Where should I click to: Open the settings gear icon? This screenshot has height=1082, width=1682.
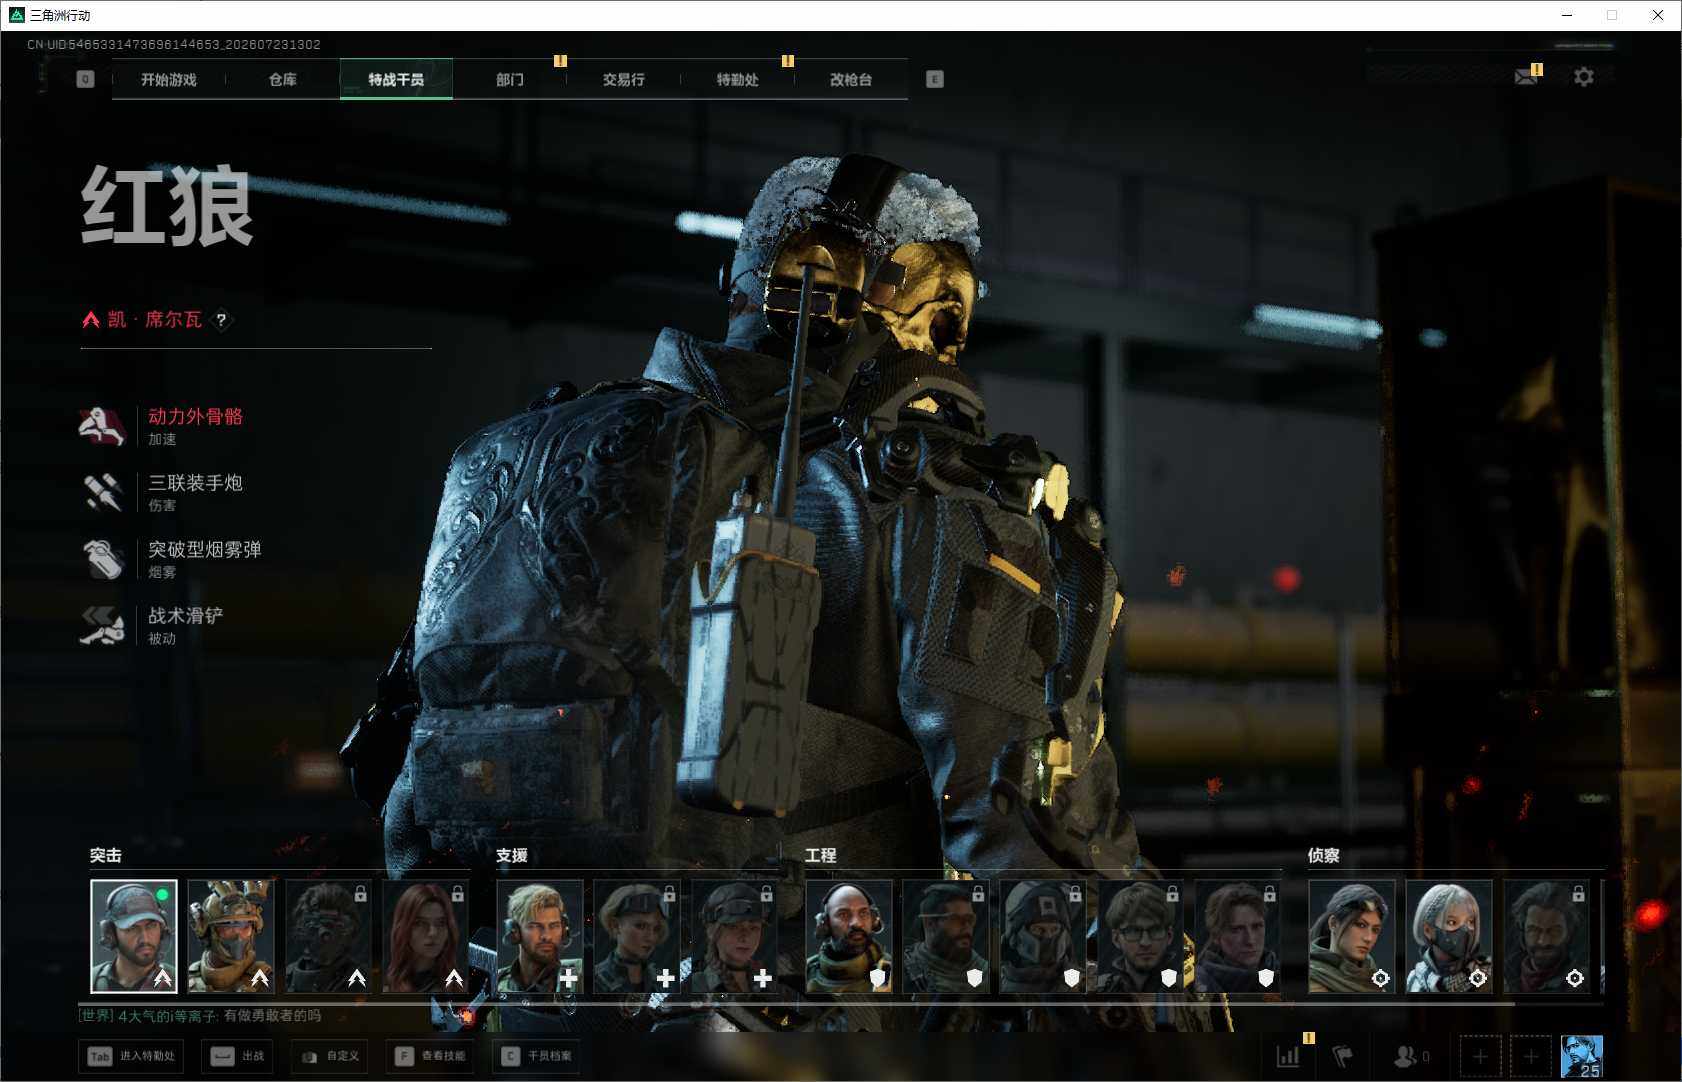(x=1584, y=77)
